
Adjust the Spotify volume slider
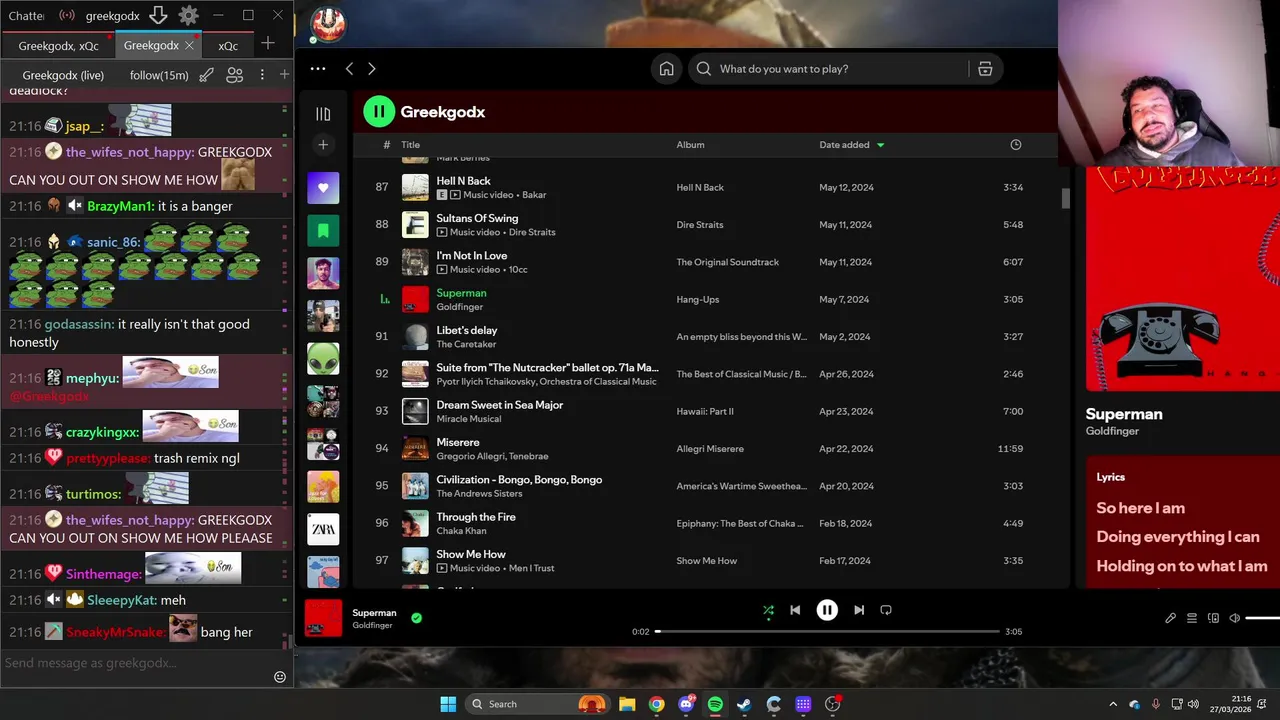pos(1262,618)
